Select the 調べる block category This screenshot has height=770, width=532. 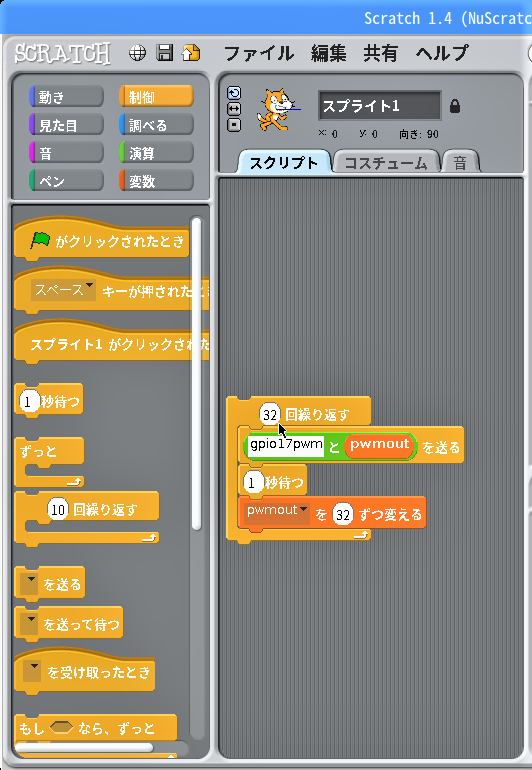(156, 125)
